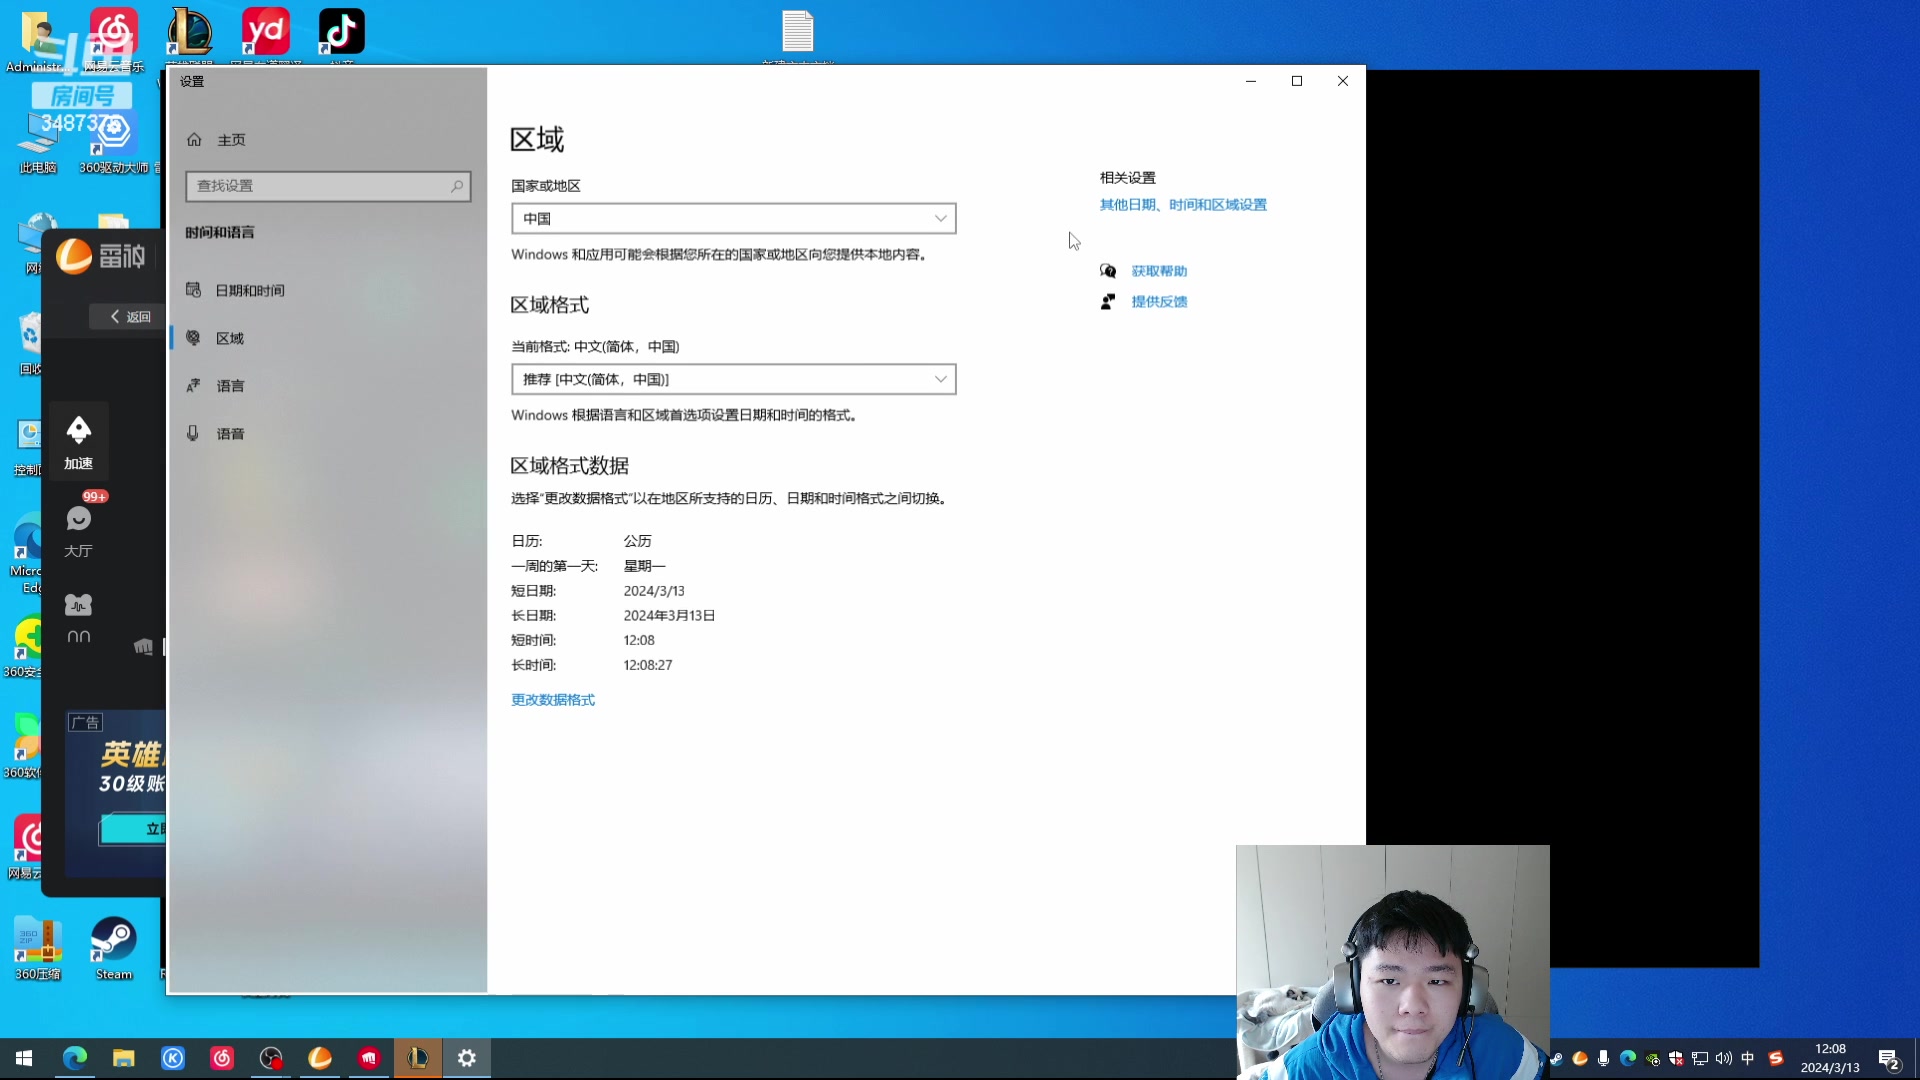Viewport: 1920px width, 1080px height.
Task: Open the 国家或地区 dropdown showing 中国
Action: (733, 218)
